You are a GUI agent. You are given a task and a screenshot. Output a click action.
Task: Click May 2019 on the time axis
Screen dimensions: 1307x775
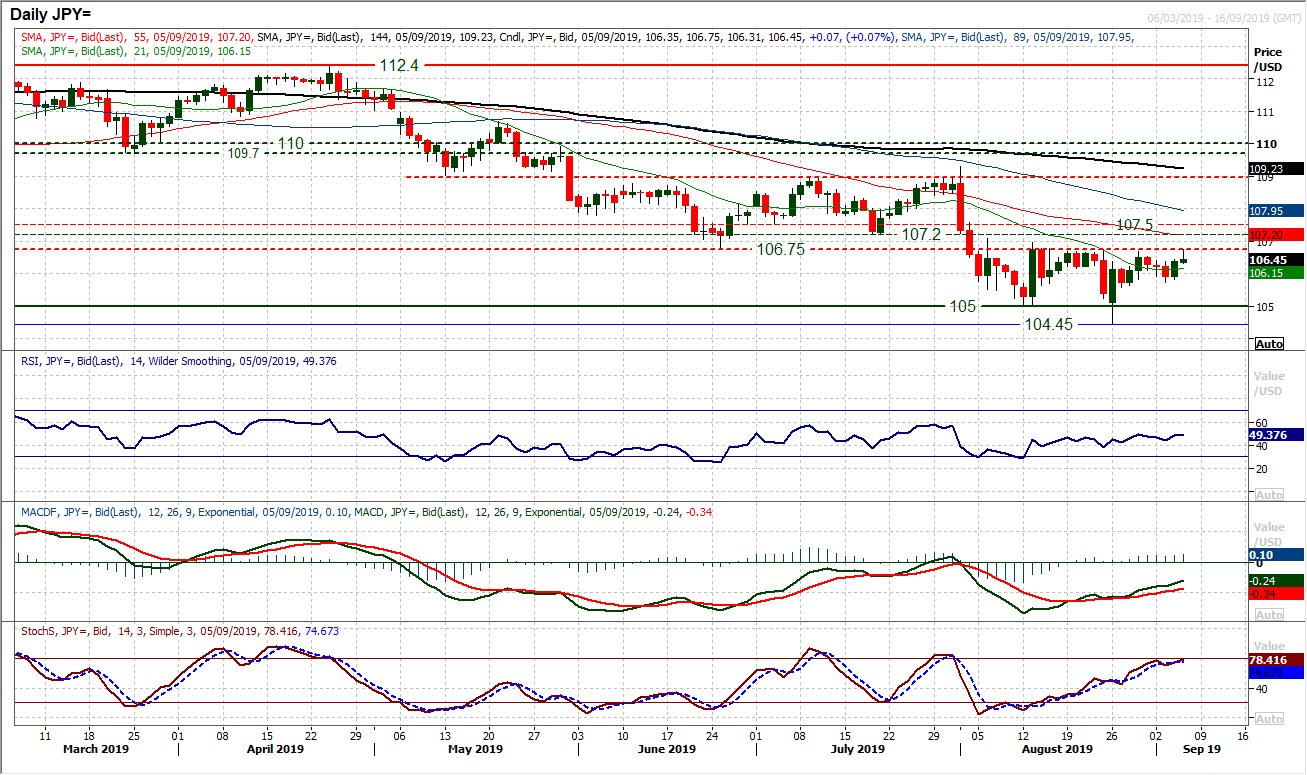[x=475, y=749]
